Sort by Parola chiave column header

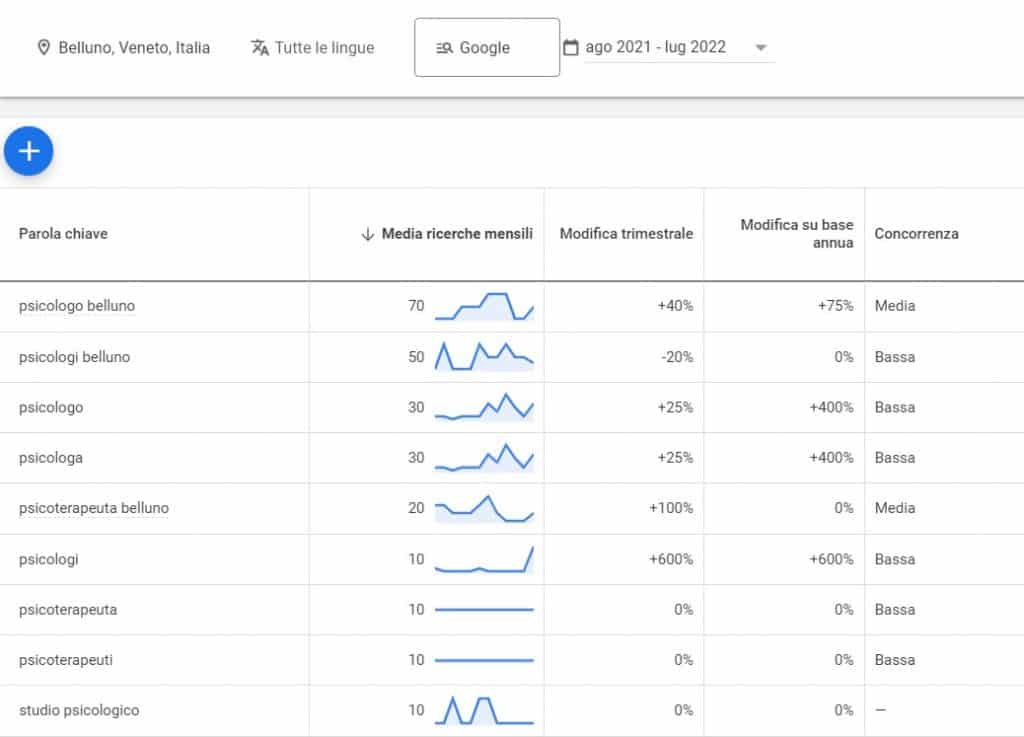(x=63, y=234)
